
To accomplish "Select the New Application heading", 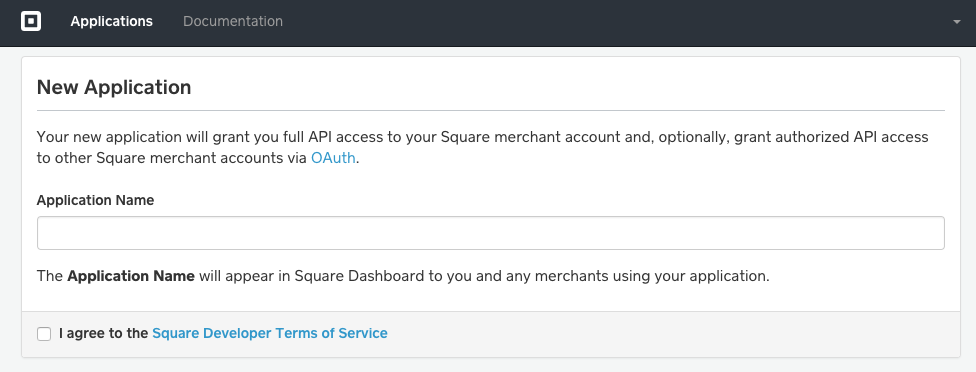I will click(114, 87).
